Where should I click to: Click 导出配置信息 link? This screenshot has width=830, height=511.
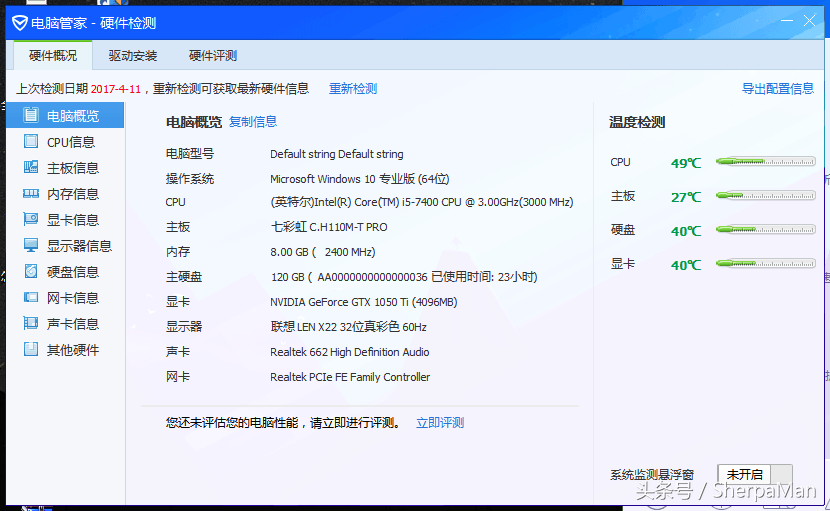778,88
